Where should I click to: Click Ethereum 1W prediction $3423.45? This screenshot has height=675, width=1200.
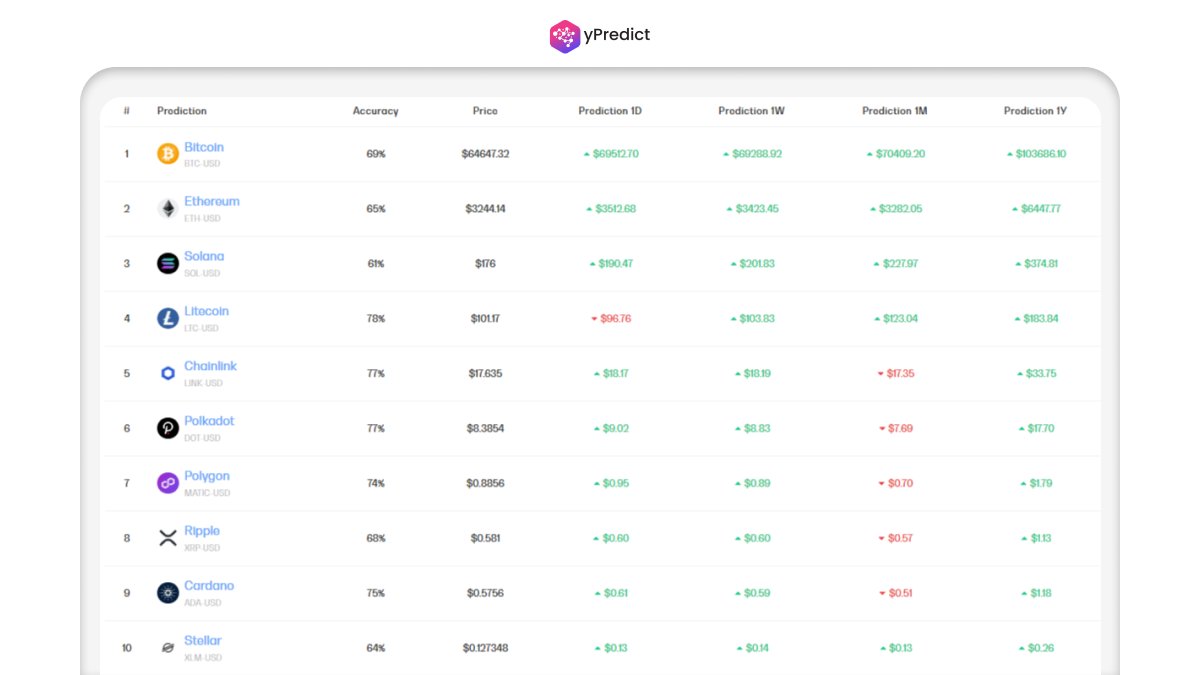pos(752,209)
